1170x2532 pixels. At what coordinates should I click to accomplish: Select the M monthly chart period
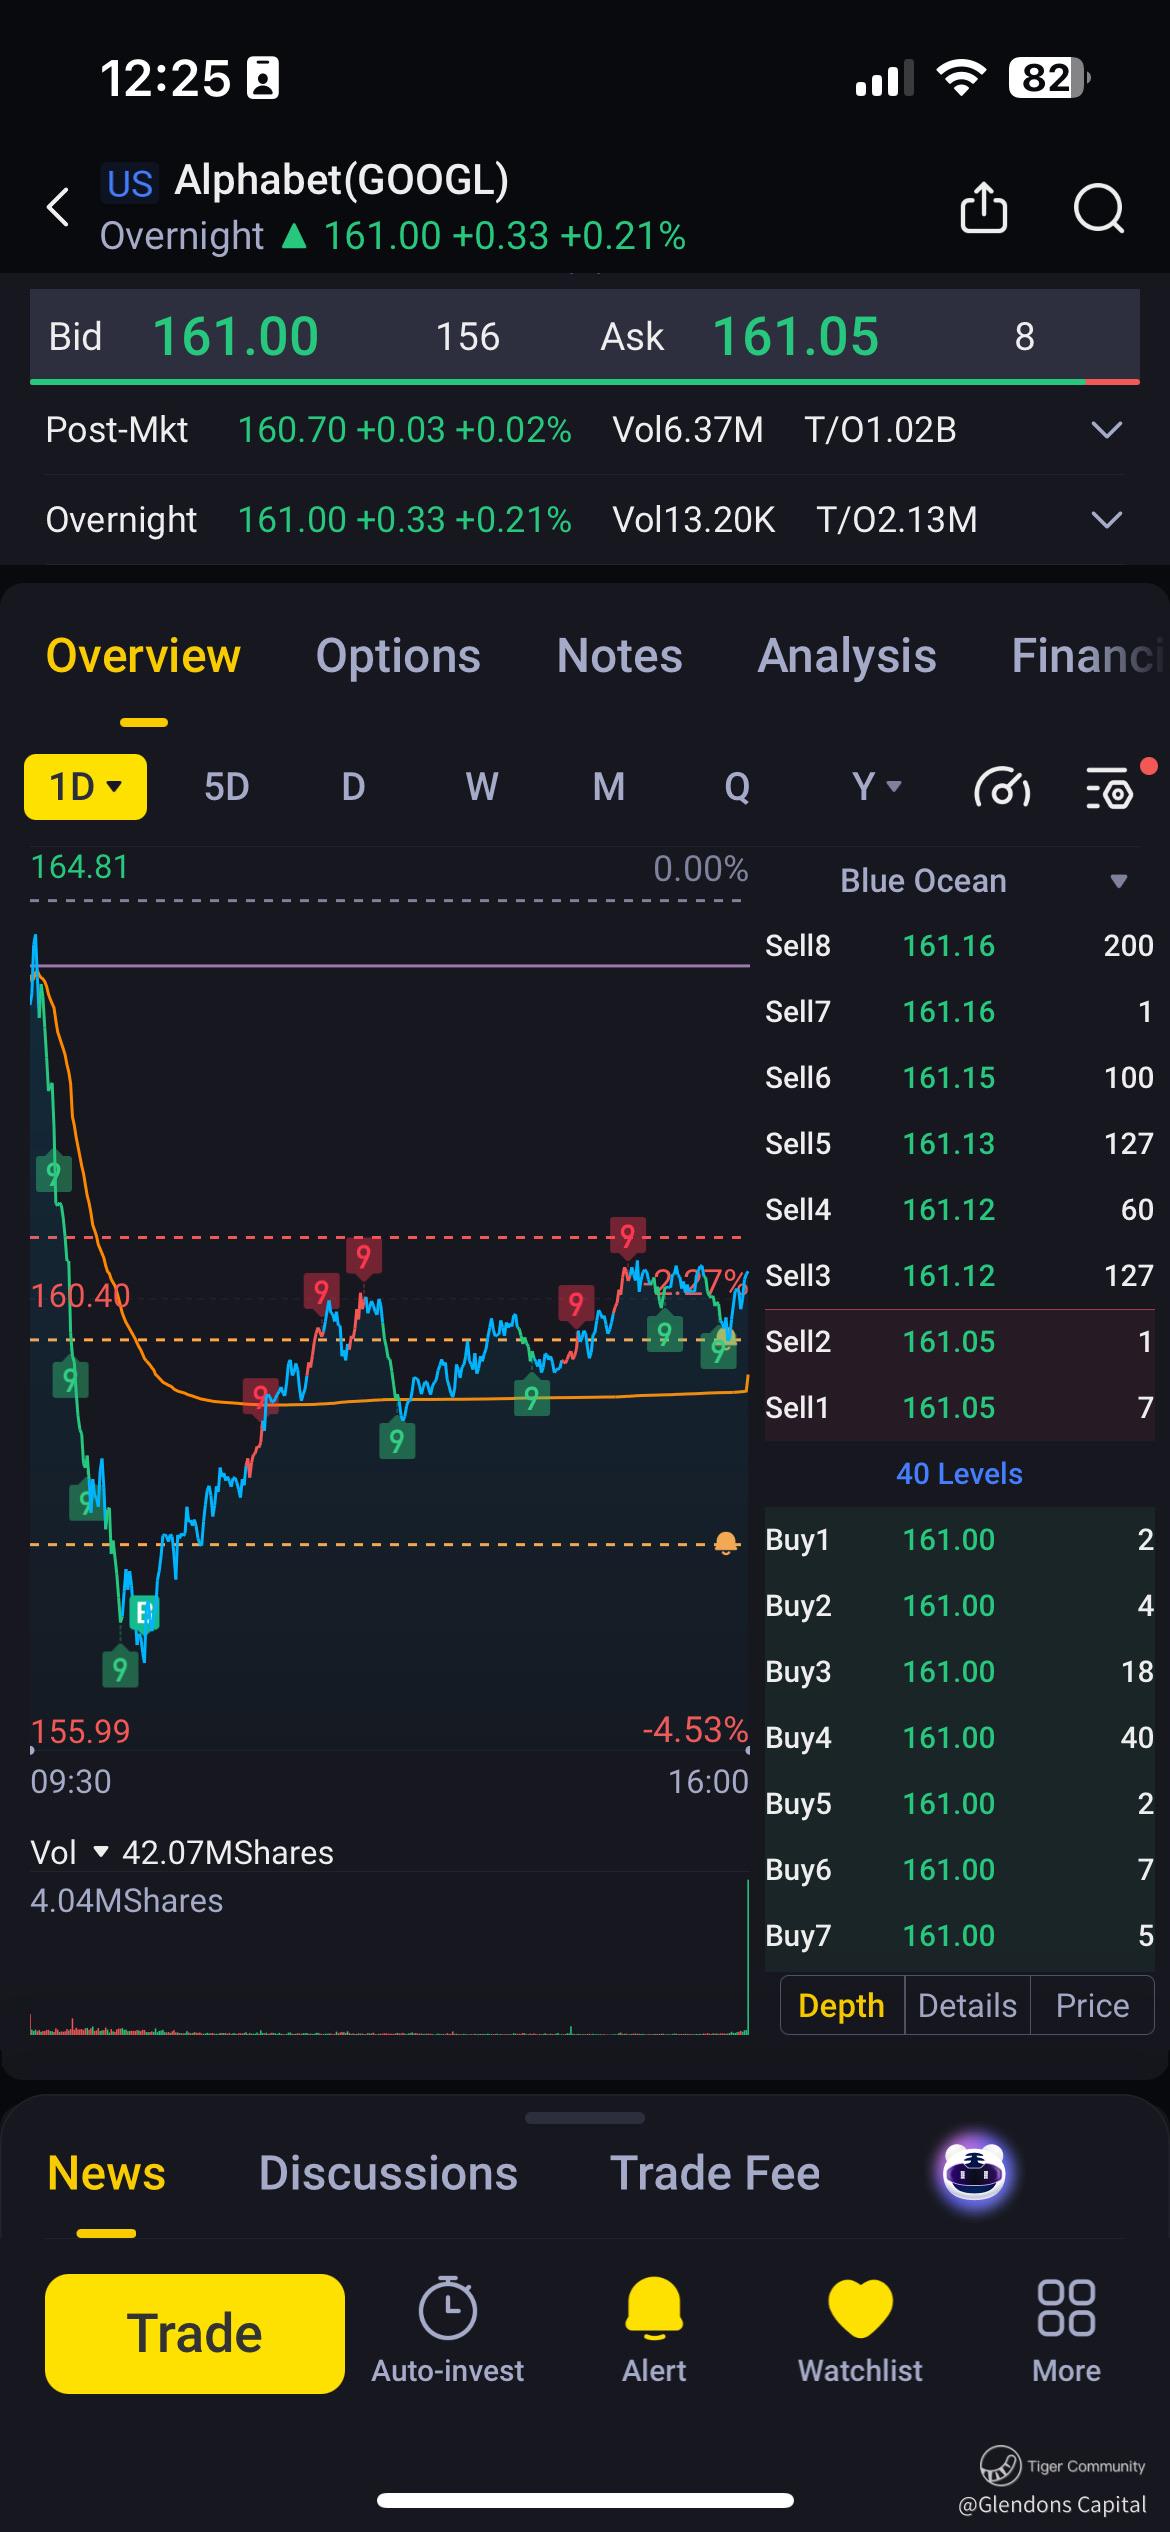click(x=608, y=787)
